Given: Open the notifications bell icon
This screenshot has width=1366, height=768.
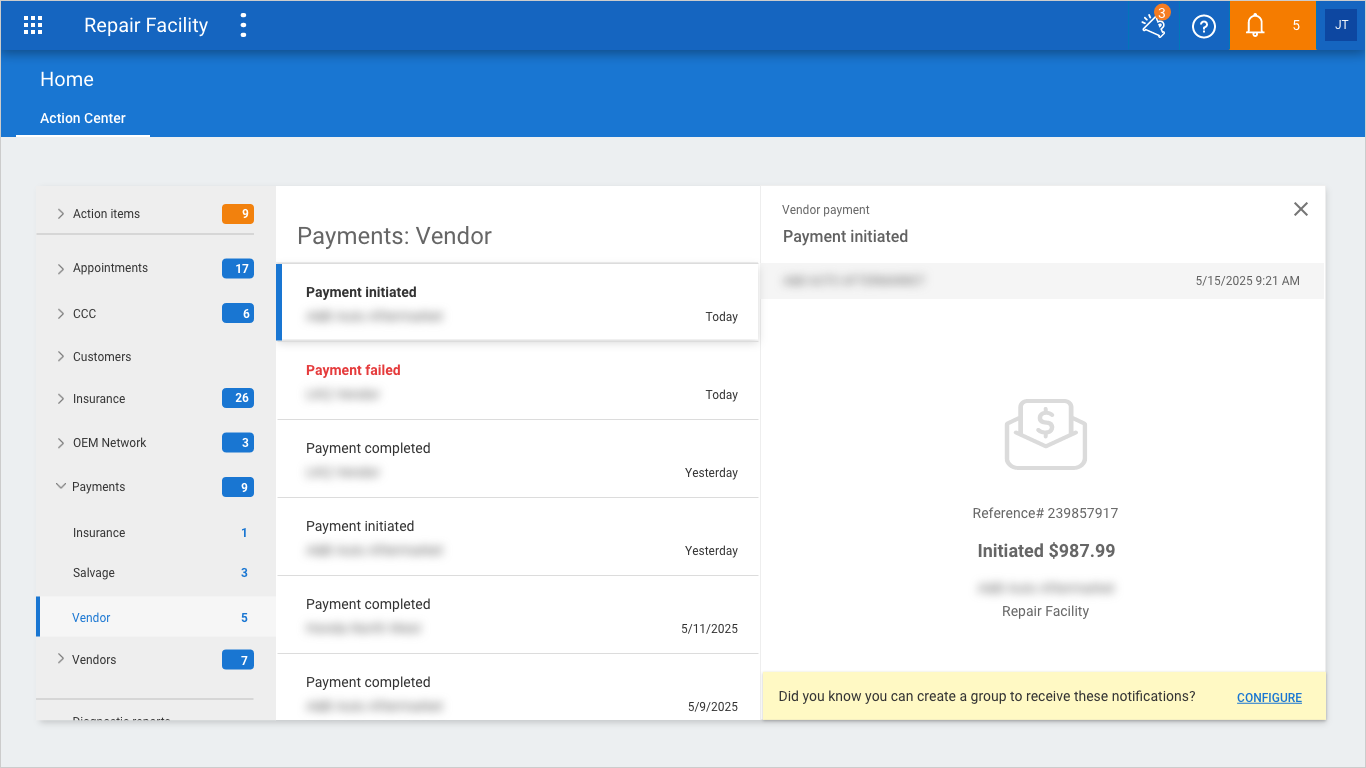Looking at the screenshot, I should 1255,26.
